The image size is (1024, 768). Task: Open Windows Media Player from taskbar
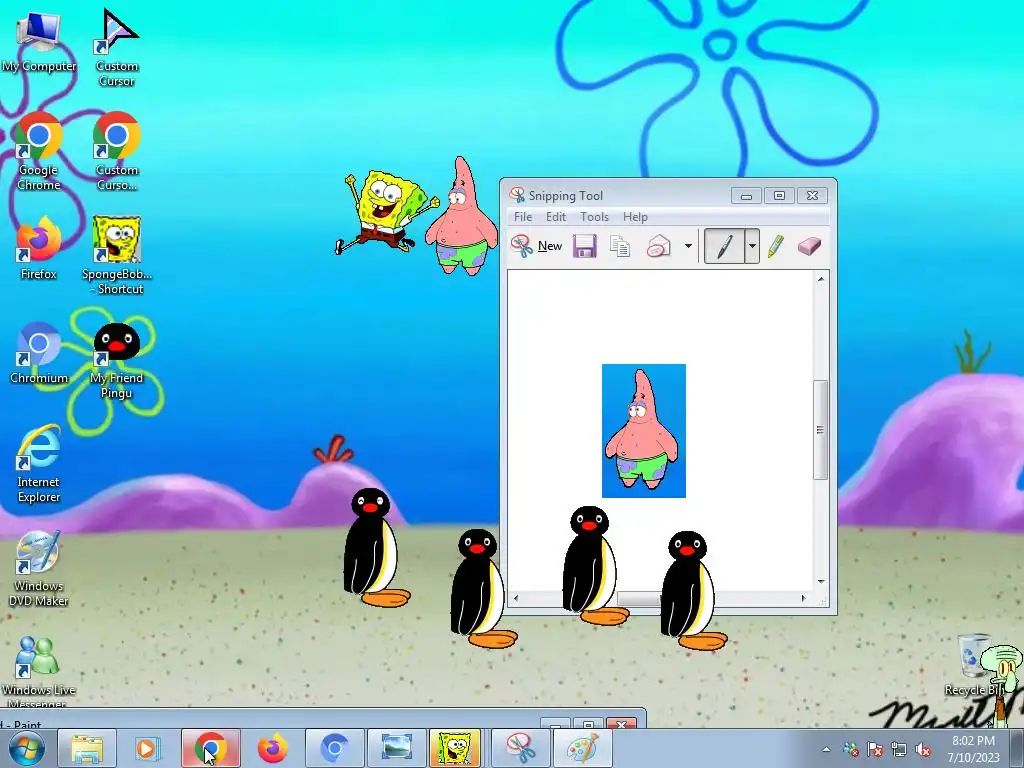[x=148, y=748]
